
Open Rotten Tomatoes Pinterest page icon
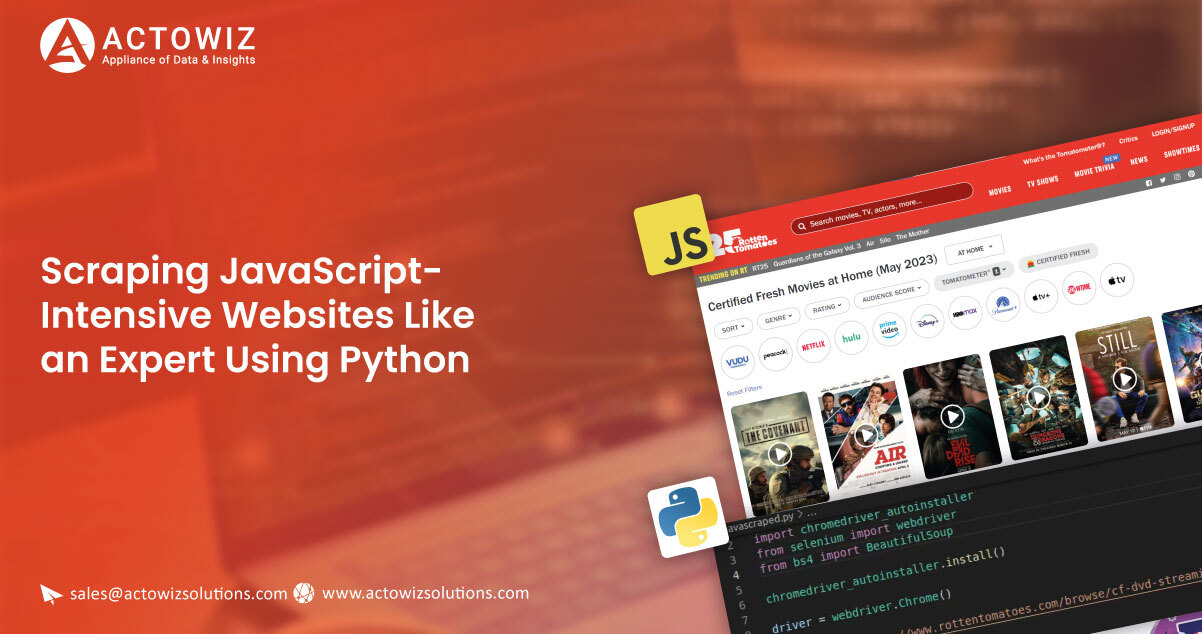tap(1191, 173)
